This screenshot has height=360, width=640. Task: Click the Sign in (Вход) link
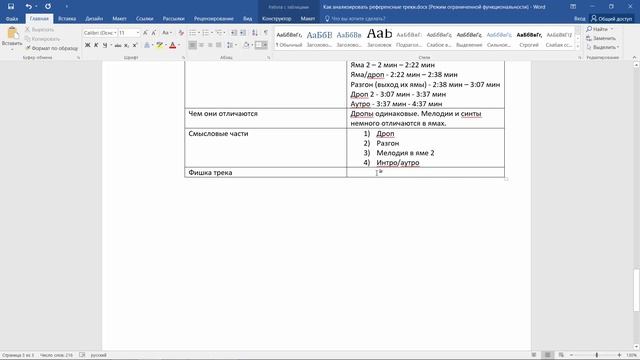click(x=579, y=19)
